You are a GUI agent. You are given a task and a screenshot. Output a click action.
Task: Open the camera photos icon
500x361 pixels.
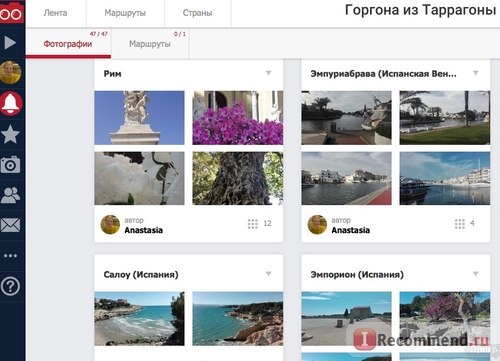point(10,164)
